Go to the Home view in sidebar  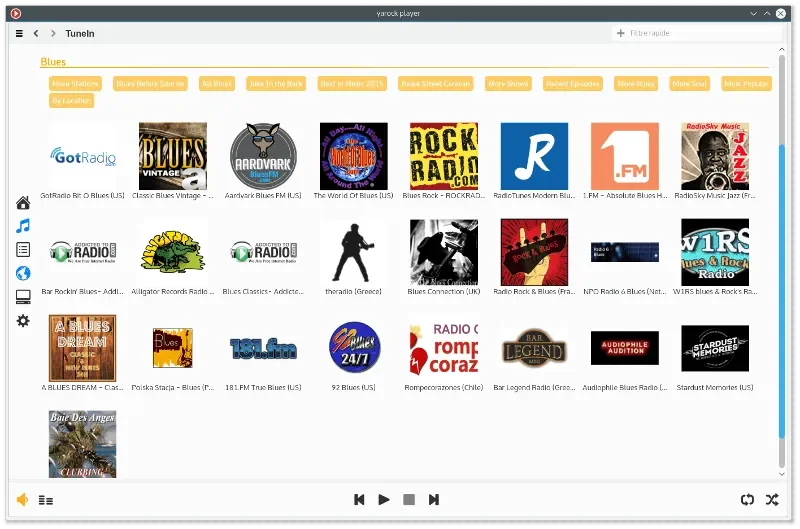point(23,203)
